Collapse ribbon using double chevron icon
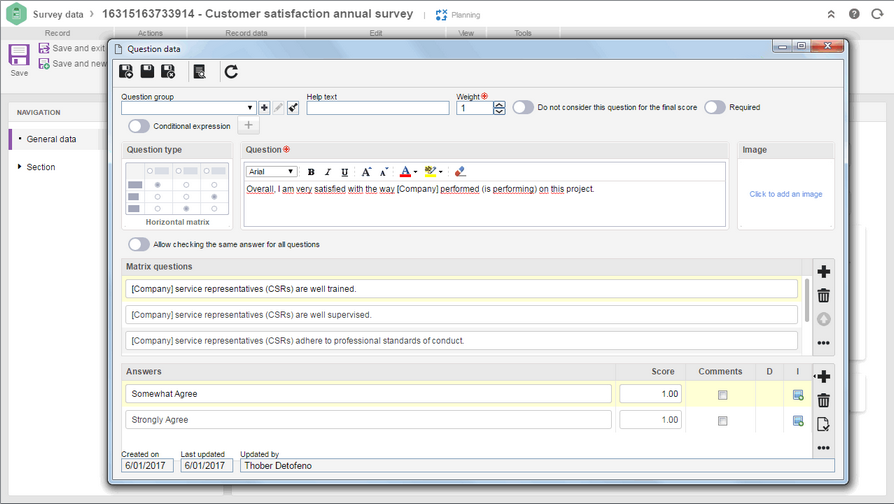This screenshot has width=894, height=504. pyautogui.click(x=831, y=14)
